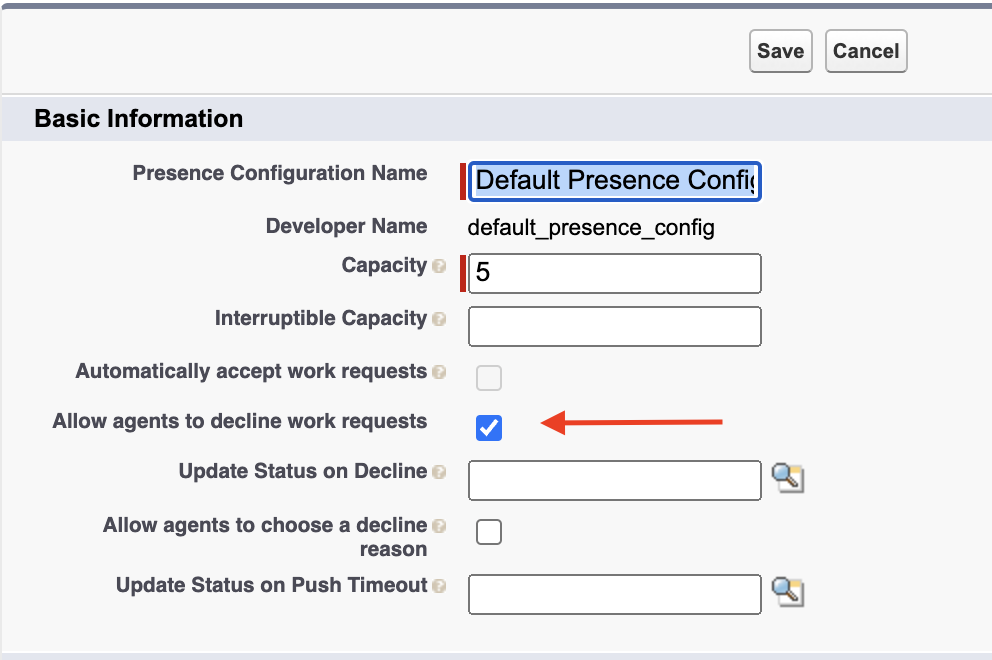Open lookup for Update Status on Decline
Image resolution: width=992 pixels, height=660 pixels.
coord(788,478)
